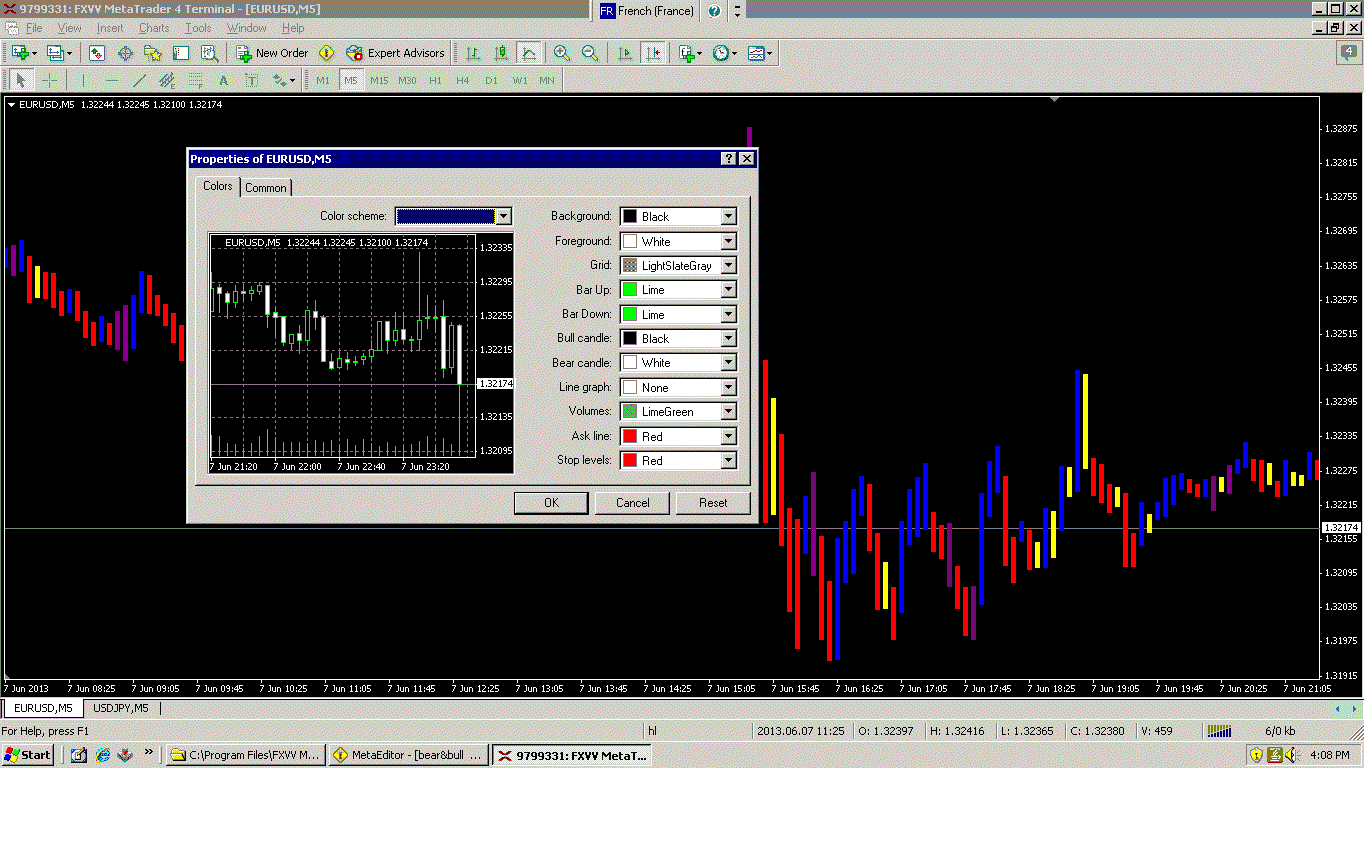The image size is (1364, 864).
Task: Click the Ask line Red color swatch
Action: click(x=630, y=436)
